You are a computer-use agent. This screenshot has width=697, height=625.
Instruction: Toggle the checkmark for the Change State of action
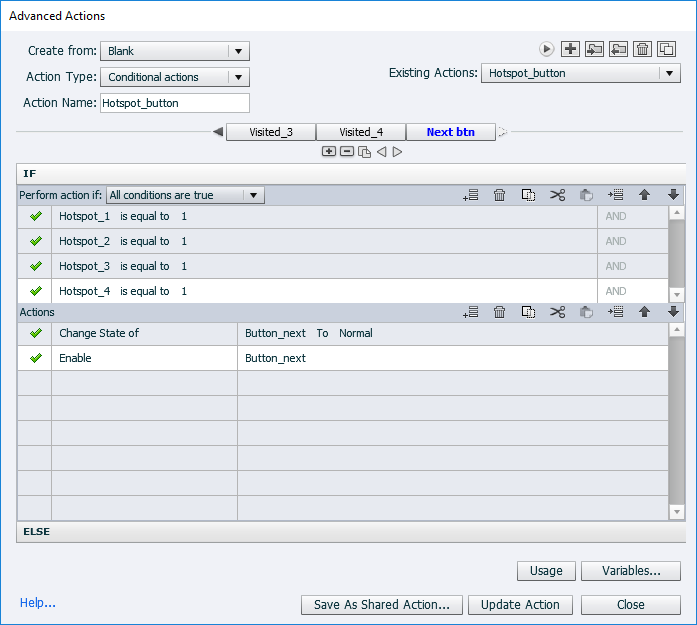click(36, 333)
